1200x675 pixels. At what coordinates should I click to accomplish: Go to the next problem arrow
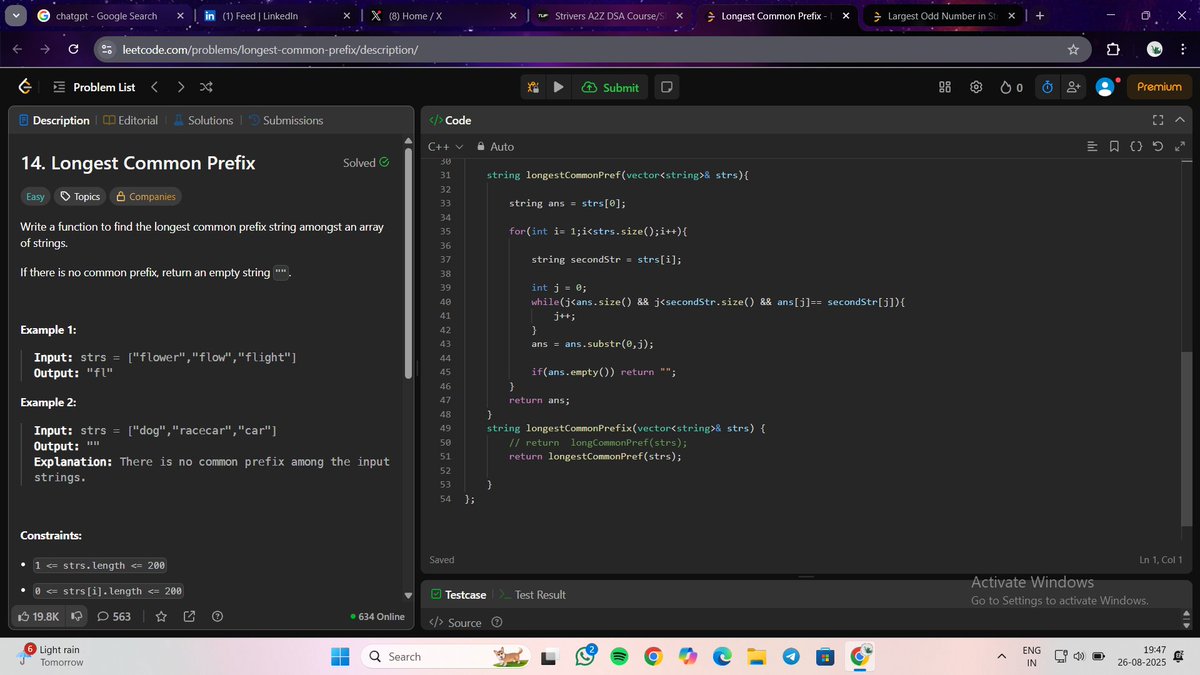coord(180,87)
